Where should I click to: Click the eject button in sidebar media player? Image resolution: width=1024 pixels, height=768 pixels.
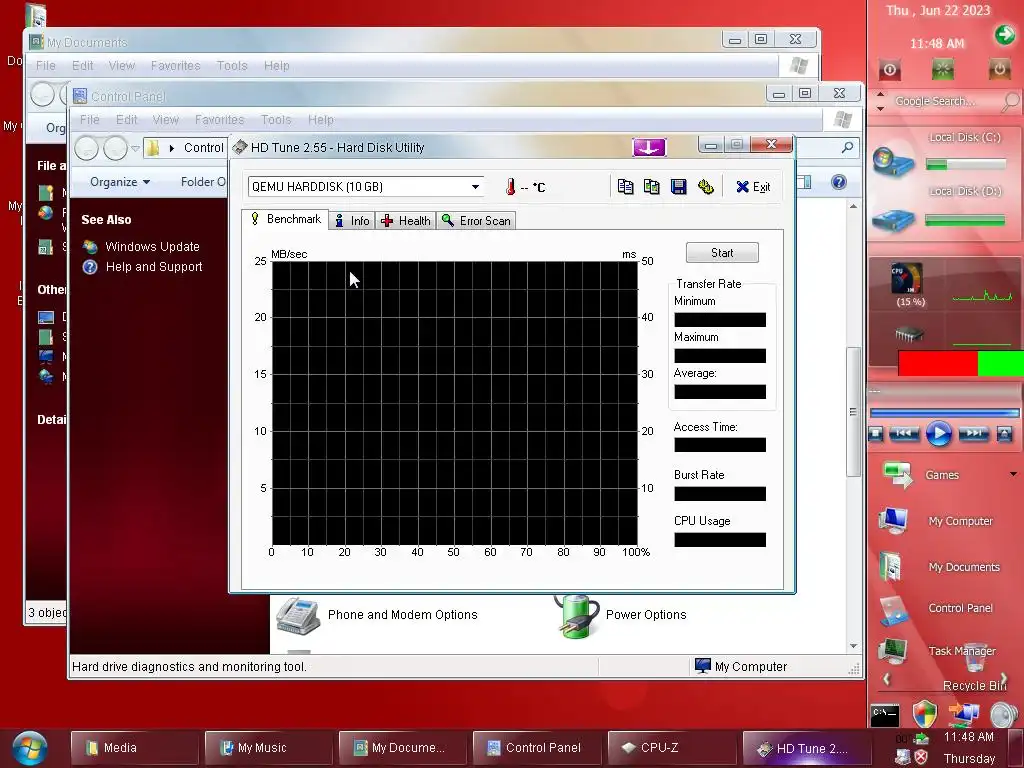pyautogui.click(x=1004, y=434)
